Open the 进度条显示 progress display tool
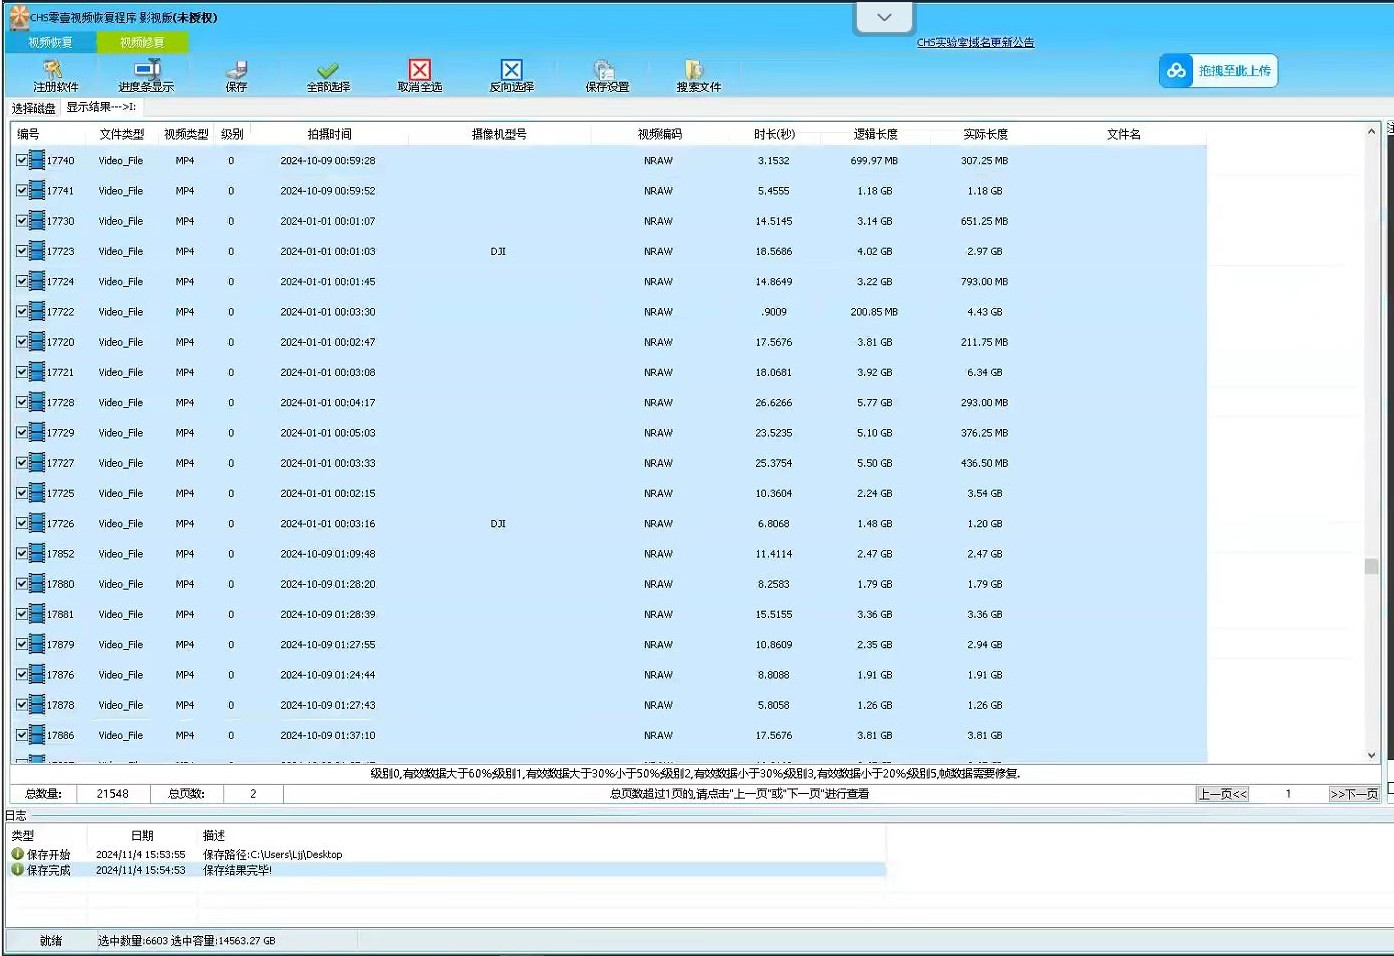This screenshot has width=1394, height=956. point(147,69)
